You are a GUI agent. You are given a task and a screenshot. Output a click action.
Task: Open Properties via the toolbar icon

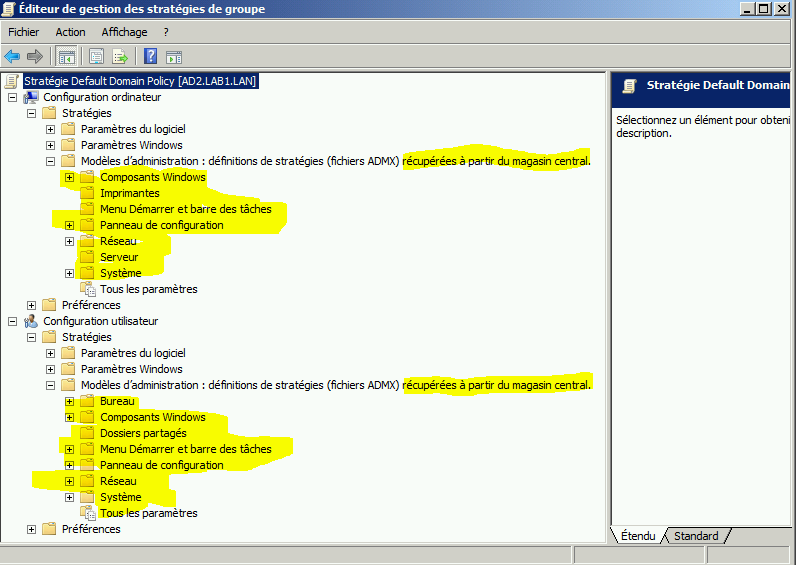[96, 56]
